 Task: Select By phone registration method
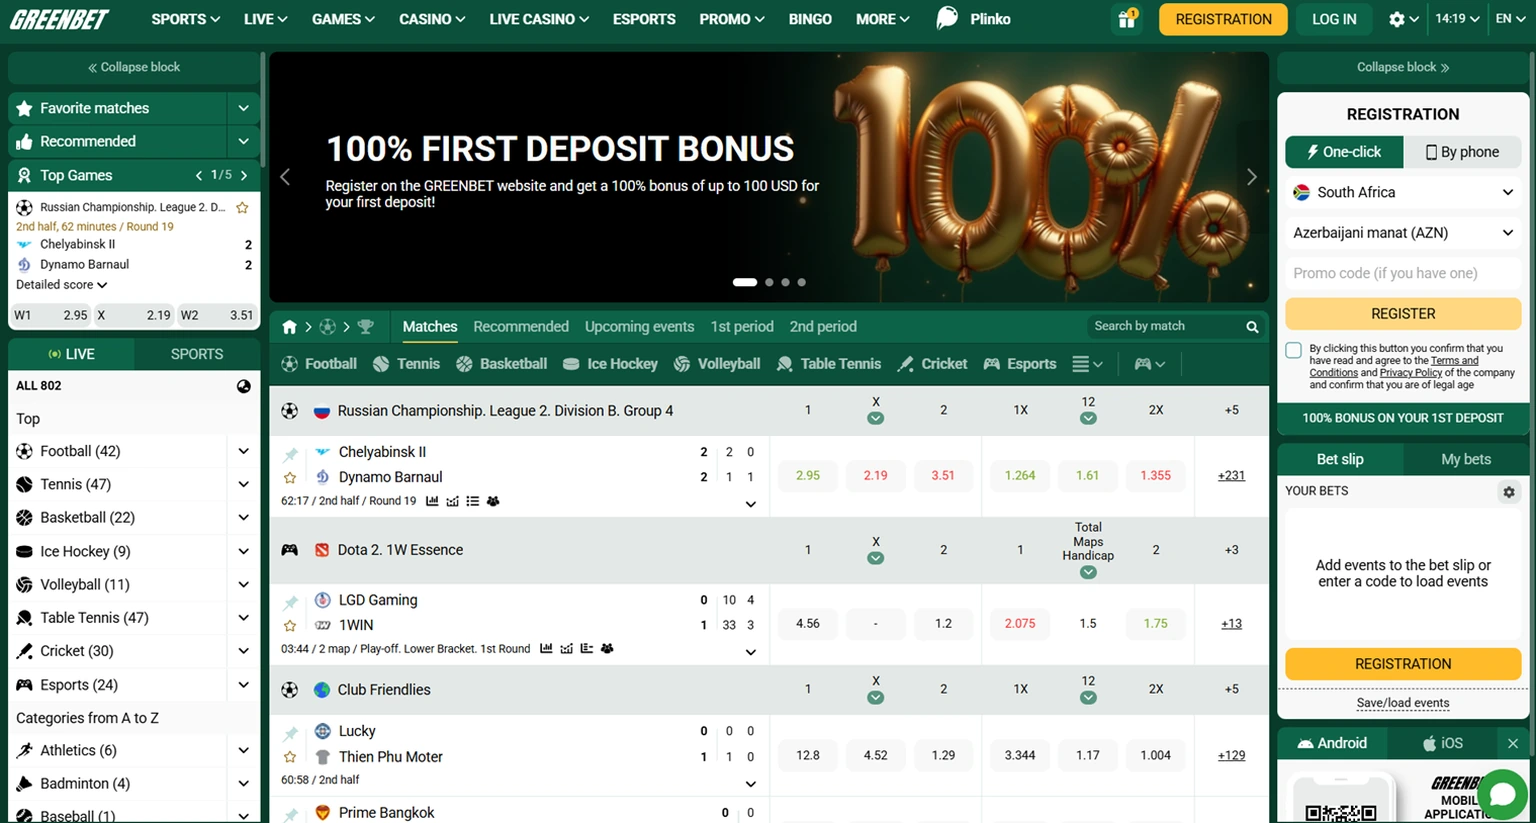tap(1462, 152)
